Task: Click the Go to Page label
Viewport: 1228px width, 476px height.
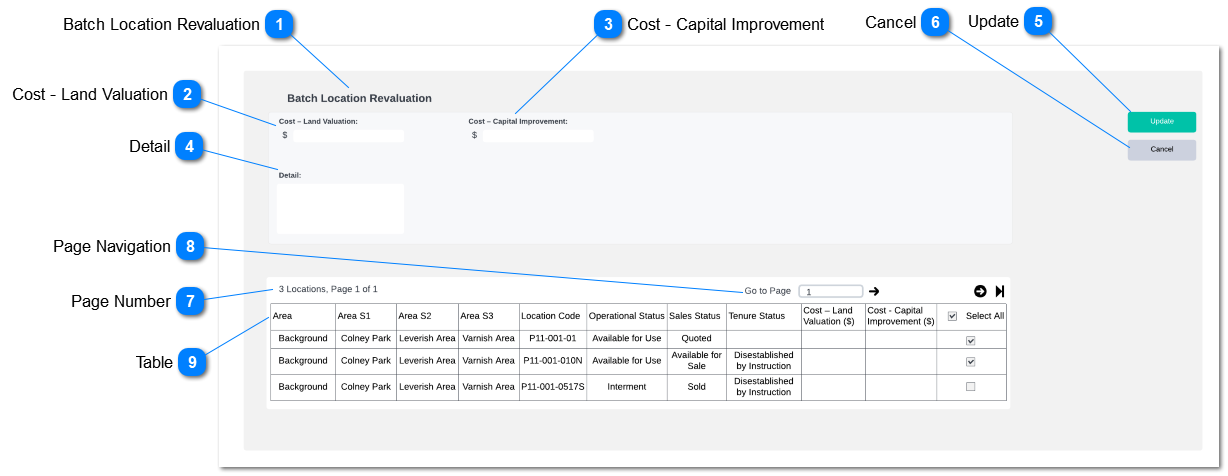Action: click(x=767, y=291)
